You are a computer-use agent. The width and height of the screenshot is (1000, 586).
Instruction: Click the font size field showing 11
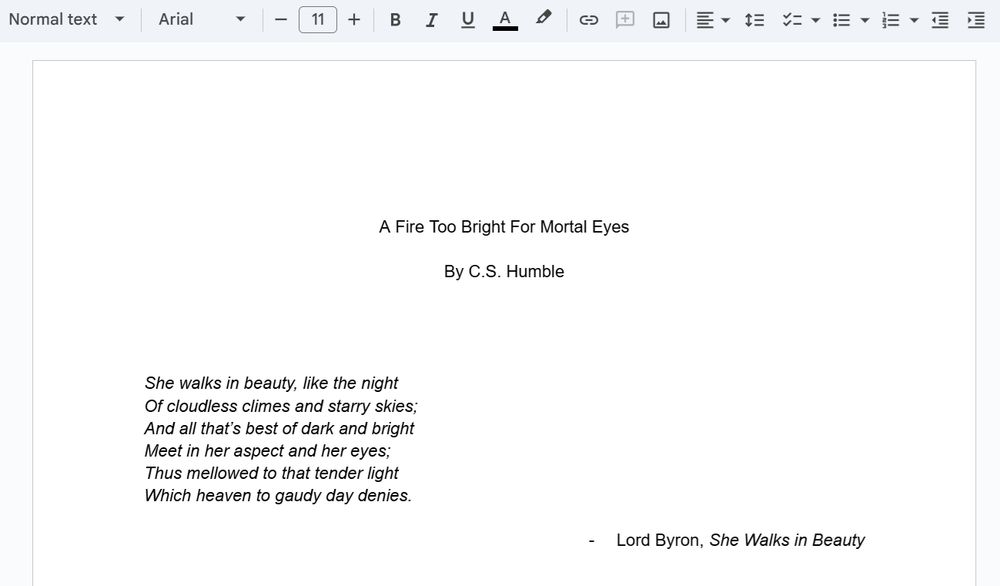pyautogui.click(x=318, y=20)
